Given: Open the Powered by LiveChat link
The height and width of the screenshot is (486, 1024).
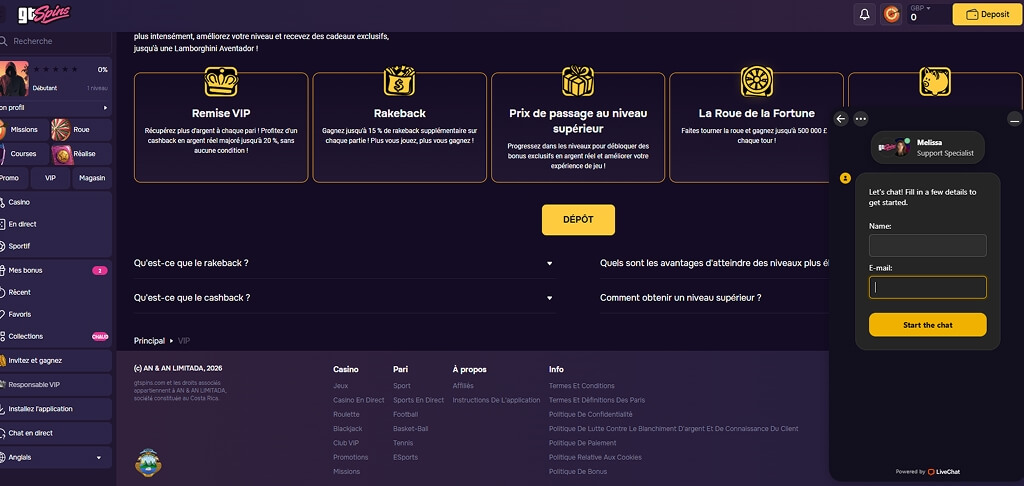Looking at the screenshot, I should click(x=927, y=472).
